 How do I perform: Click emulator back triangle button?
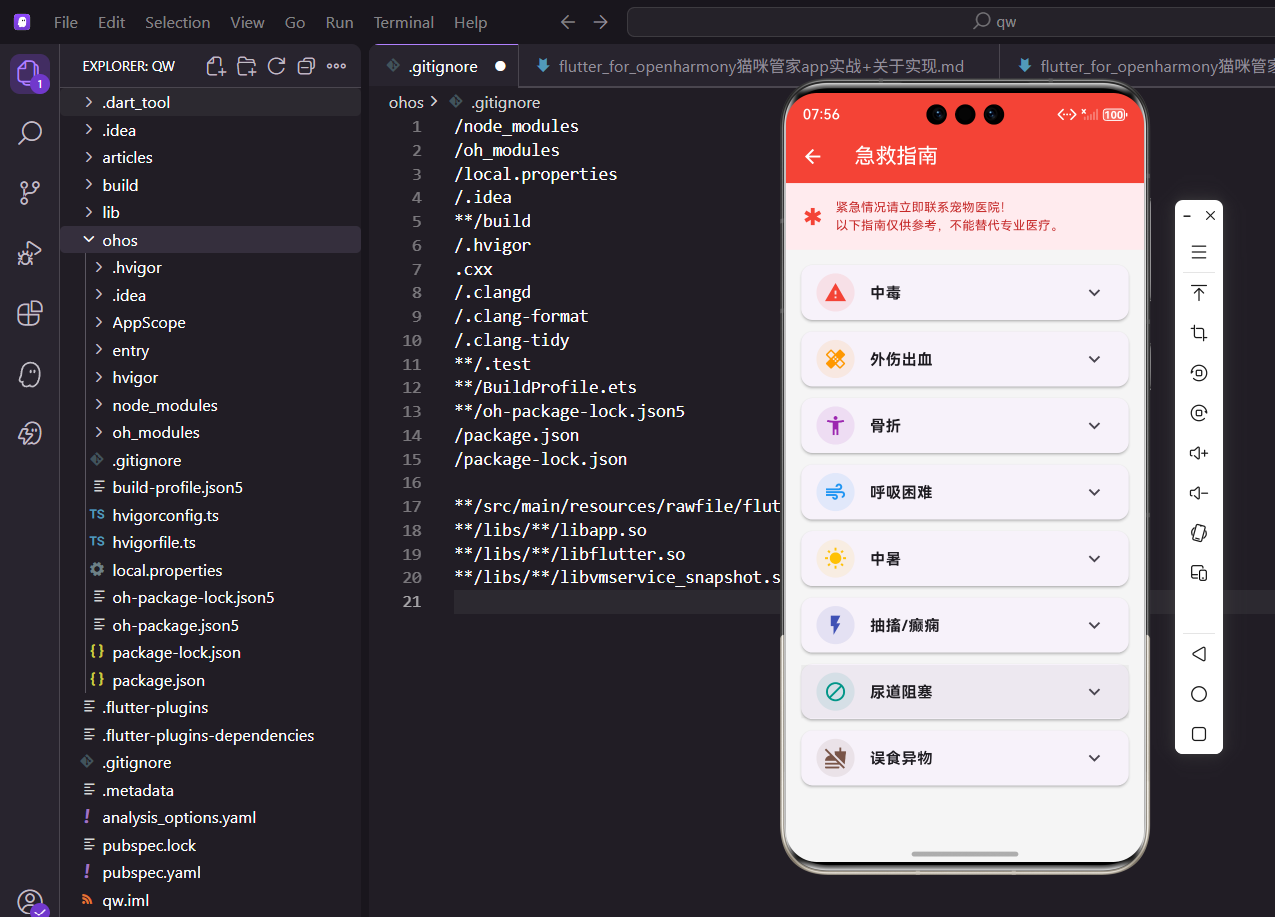[1199, 654]
